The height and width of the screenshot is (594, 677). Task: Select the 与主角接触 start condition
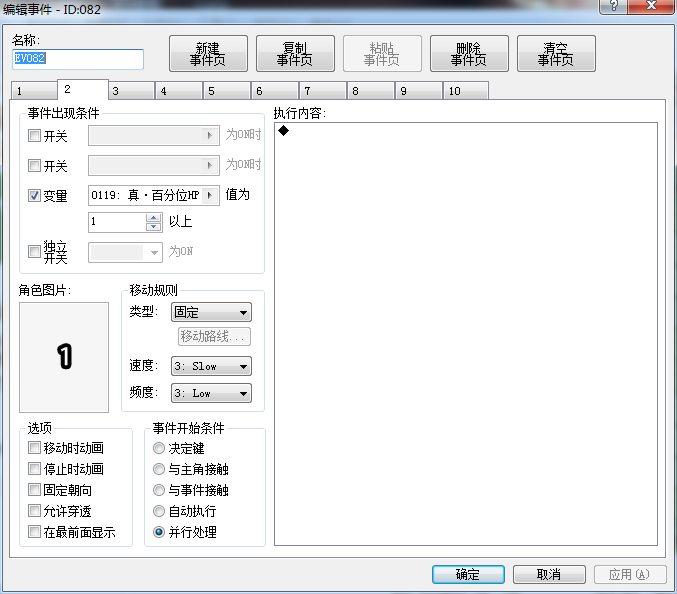point(159,469)
